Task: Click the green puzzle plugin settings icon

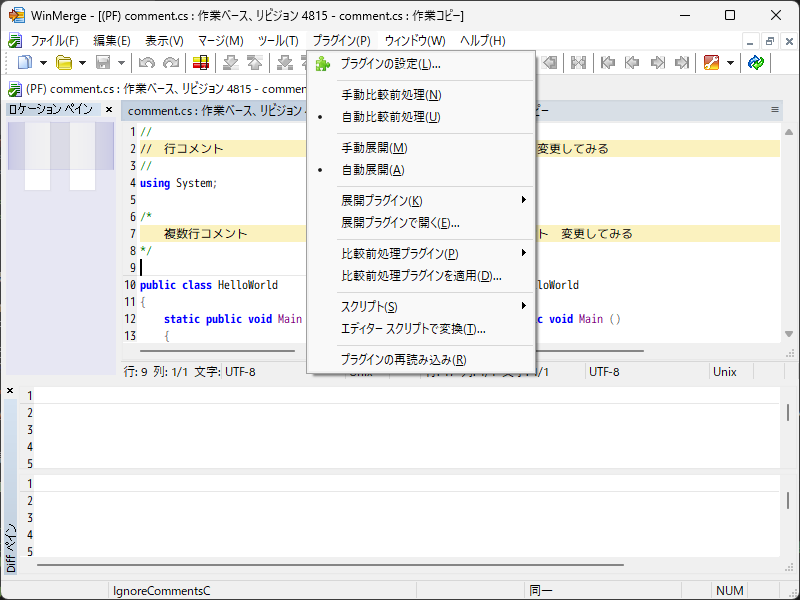Action: click(x=322, y=64)
